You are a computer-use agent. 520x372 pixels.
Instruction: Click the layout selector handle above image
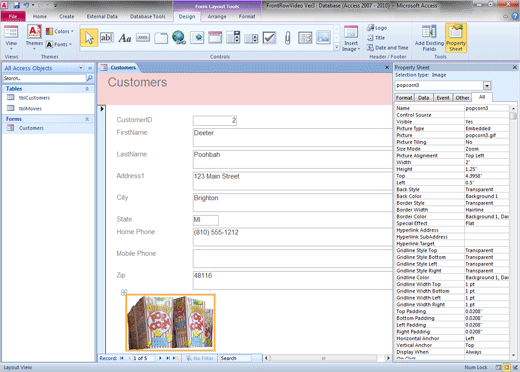pyautogui.click(x=124, y=292)
